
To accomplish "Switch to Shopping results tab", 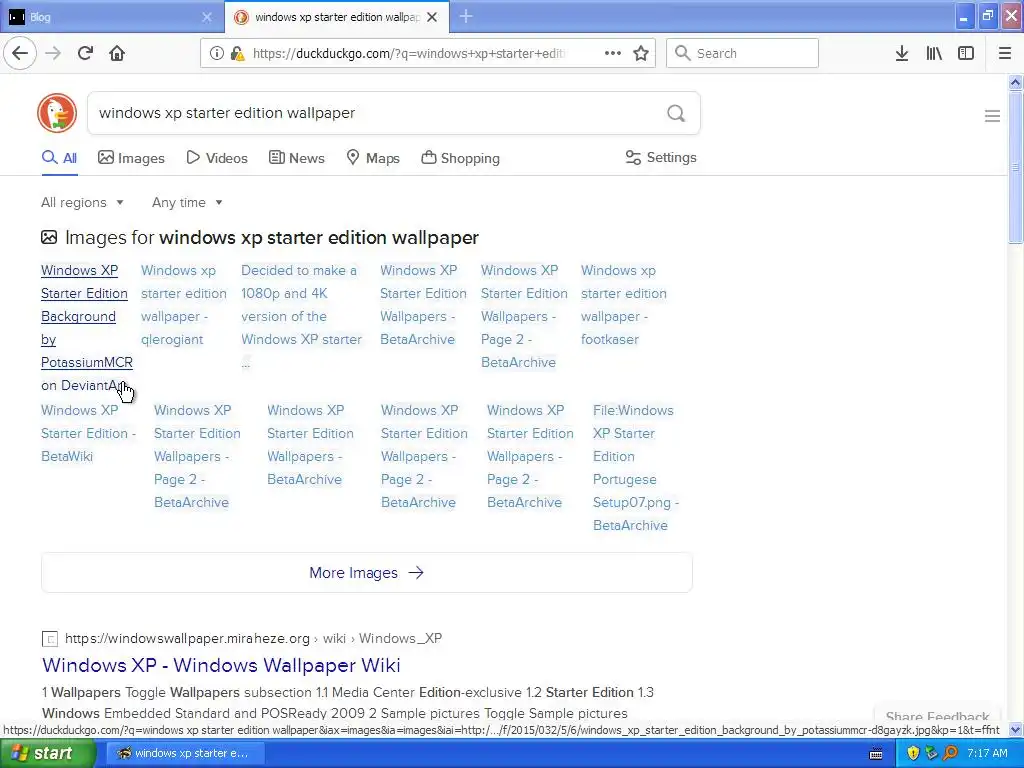I will pos(460,158).
